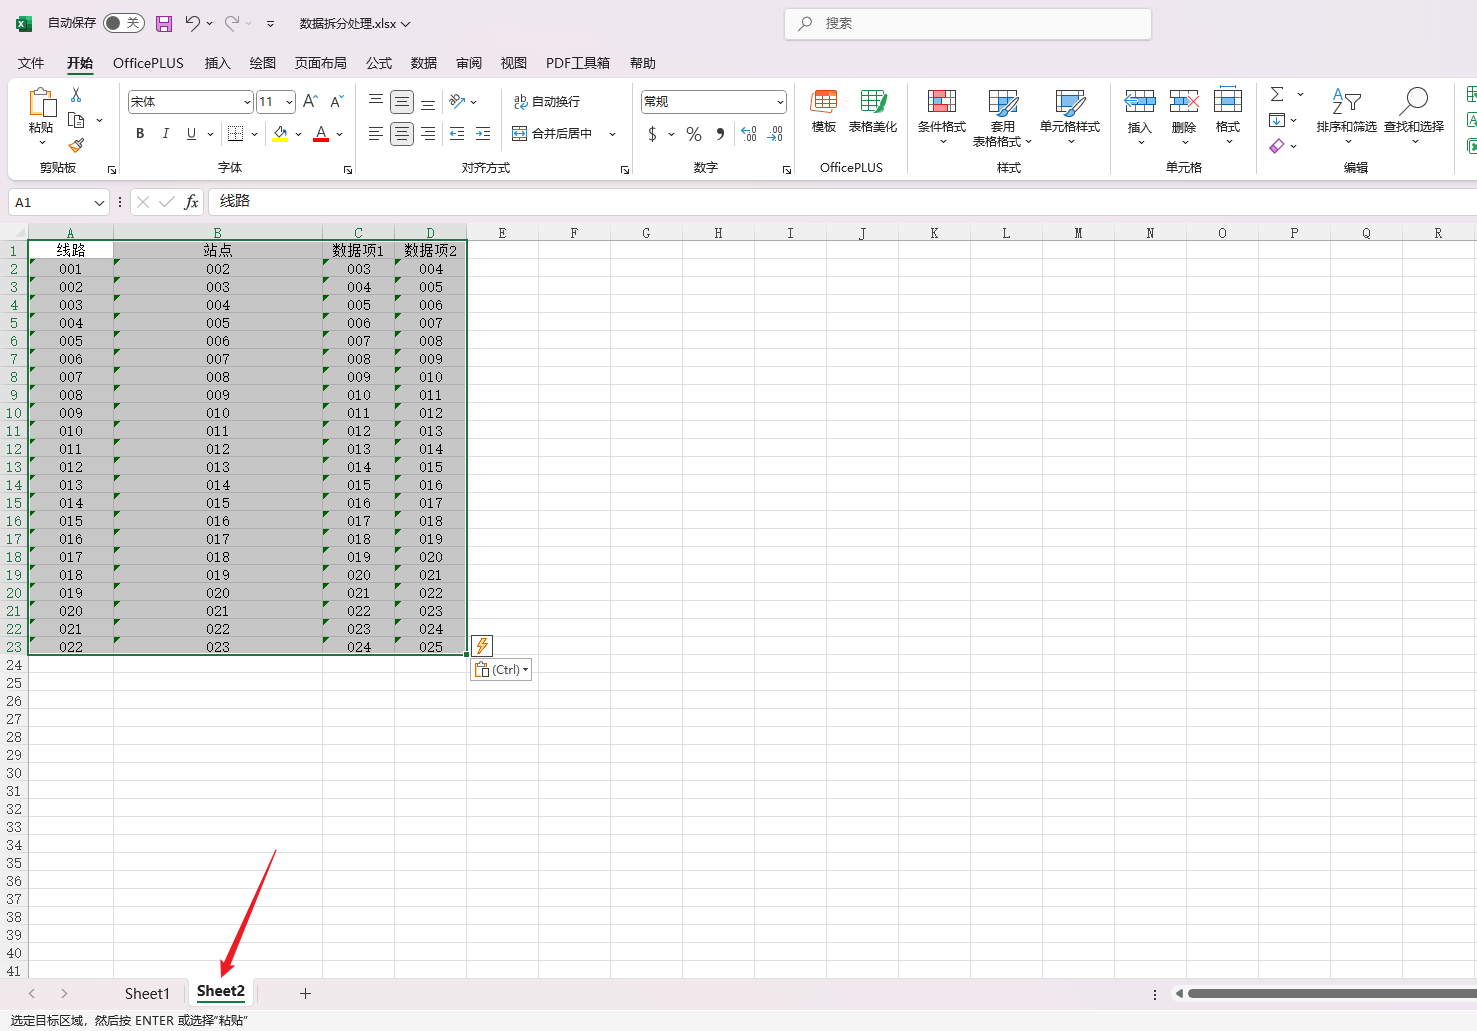The image size is (1477, 1031).
Task: Expand 合并后居中 dropdown arrow
Action: [x=612, y=134]
